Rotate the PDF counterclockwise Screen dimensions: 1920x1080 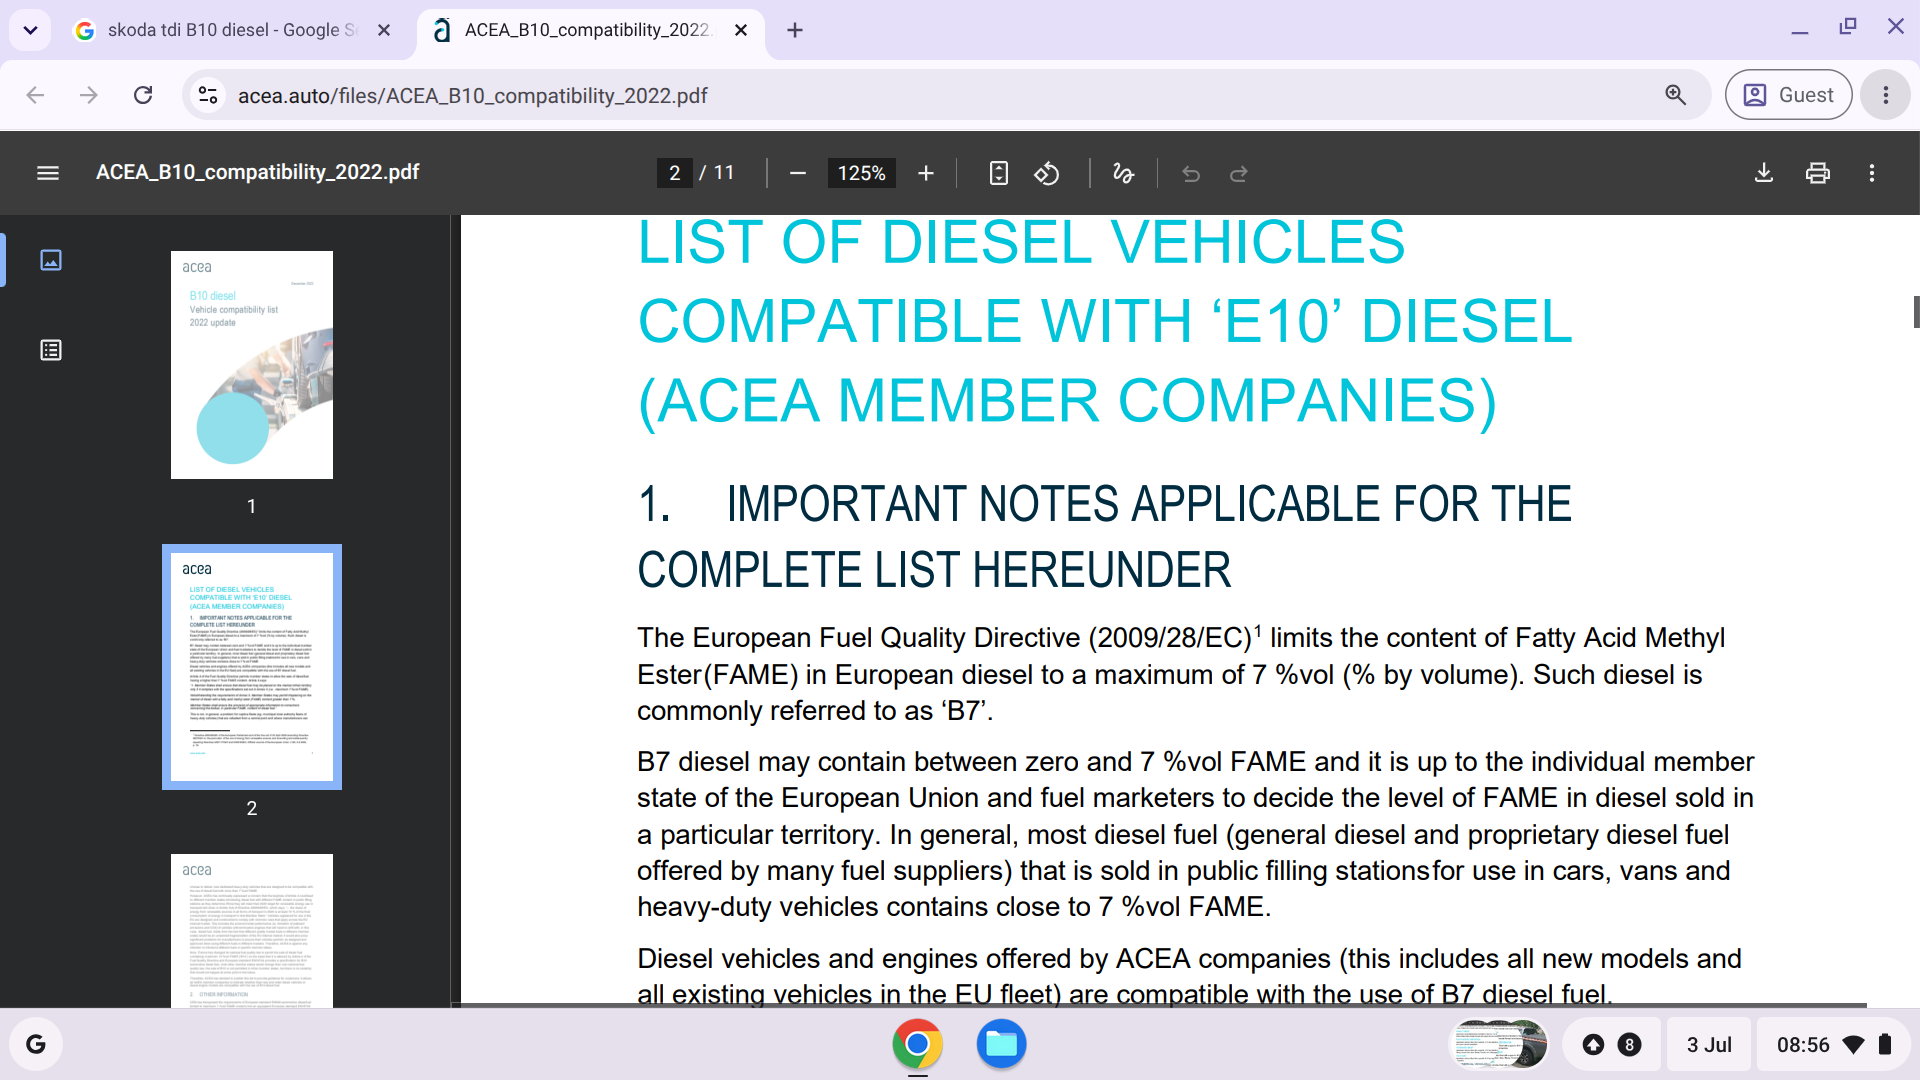1047,173
